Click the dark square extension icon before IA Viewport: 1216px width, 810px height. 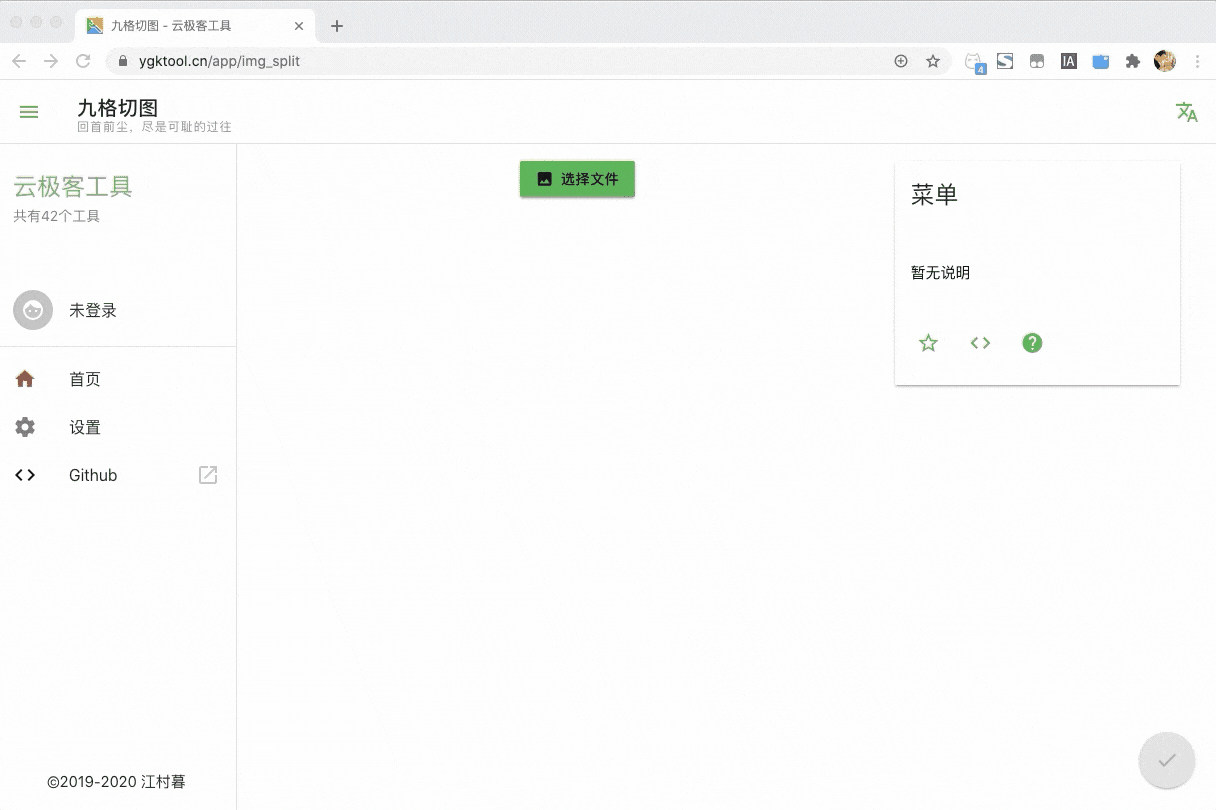pos(1037,62)
